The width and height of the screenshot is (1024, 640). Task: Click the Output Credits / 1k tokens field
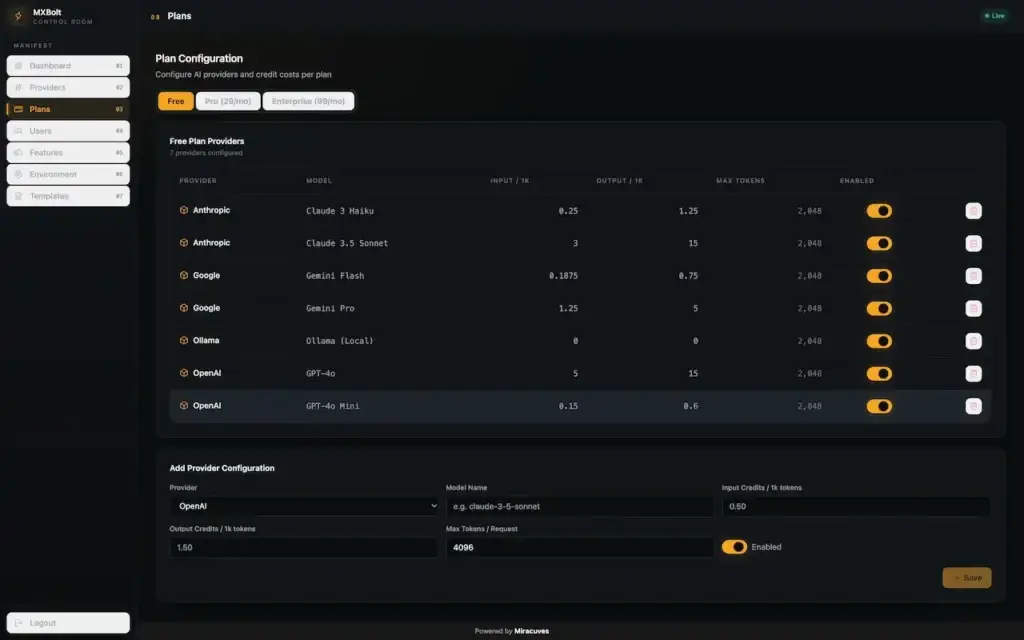pyautogui.click(x=304, y=547)
